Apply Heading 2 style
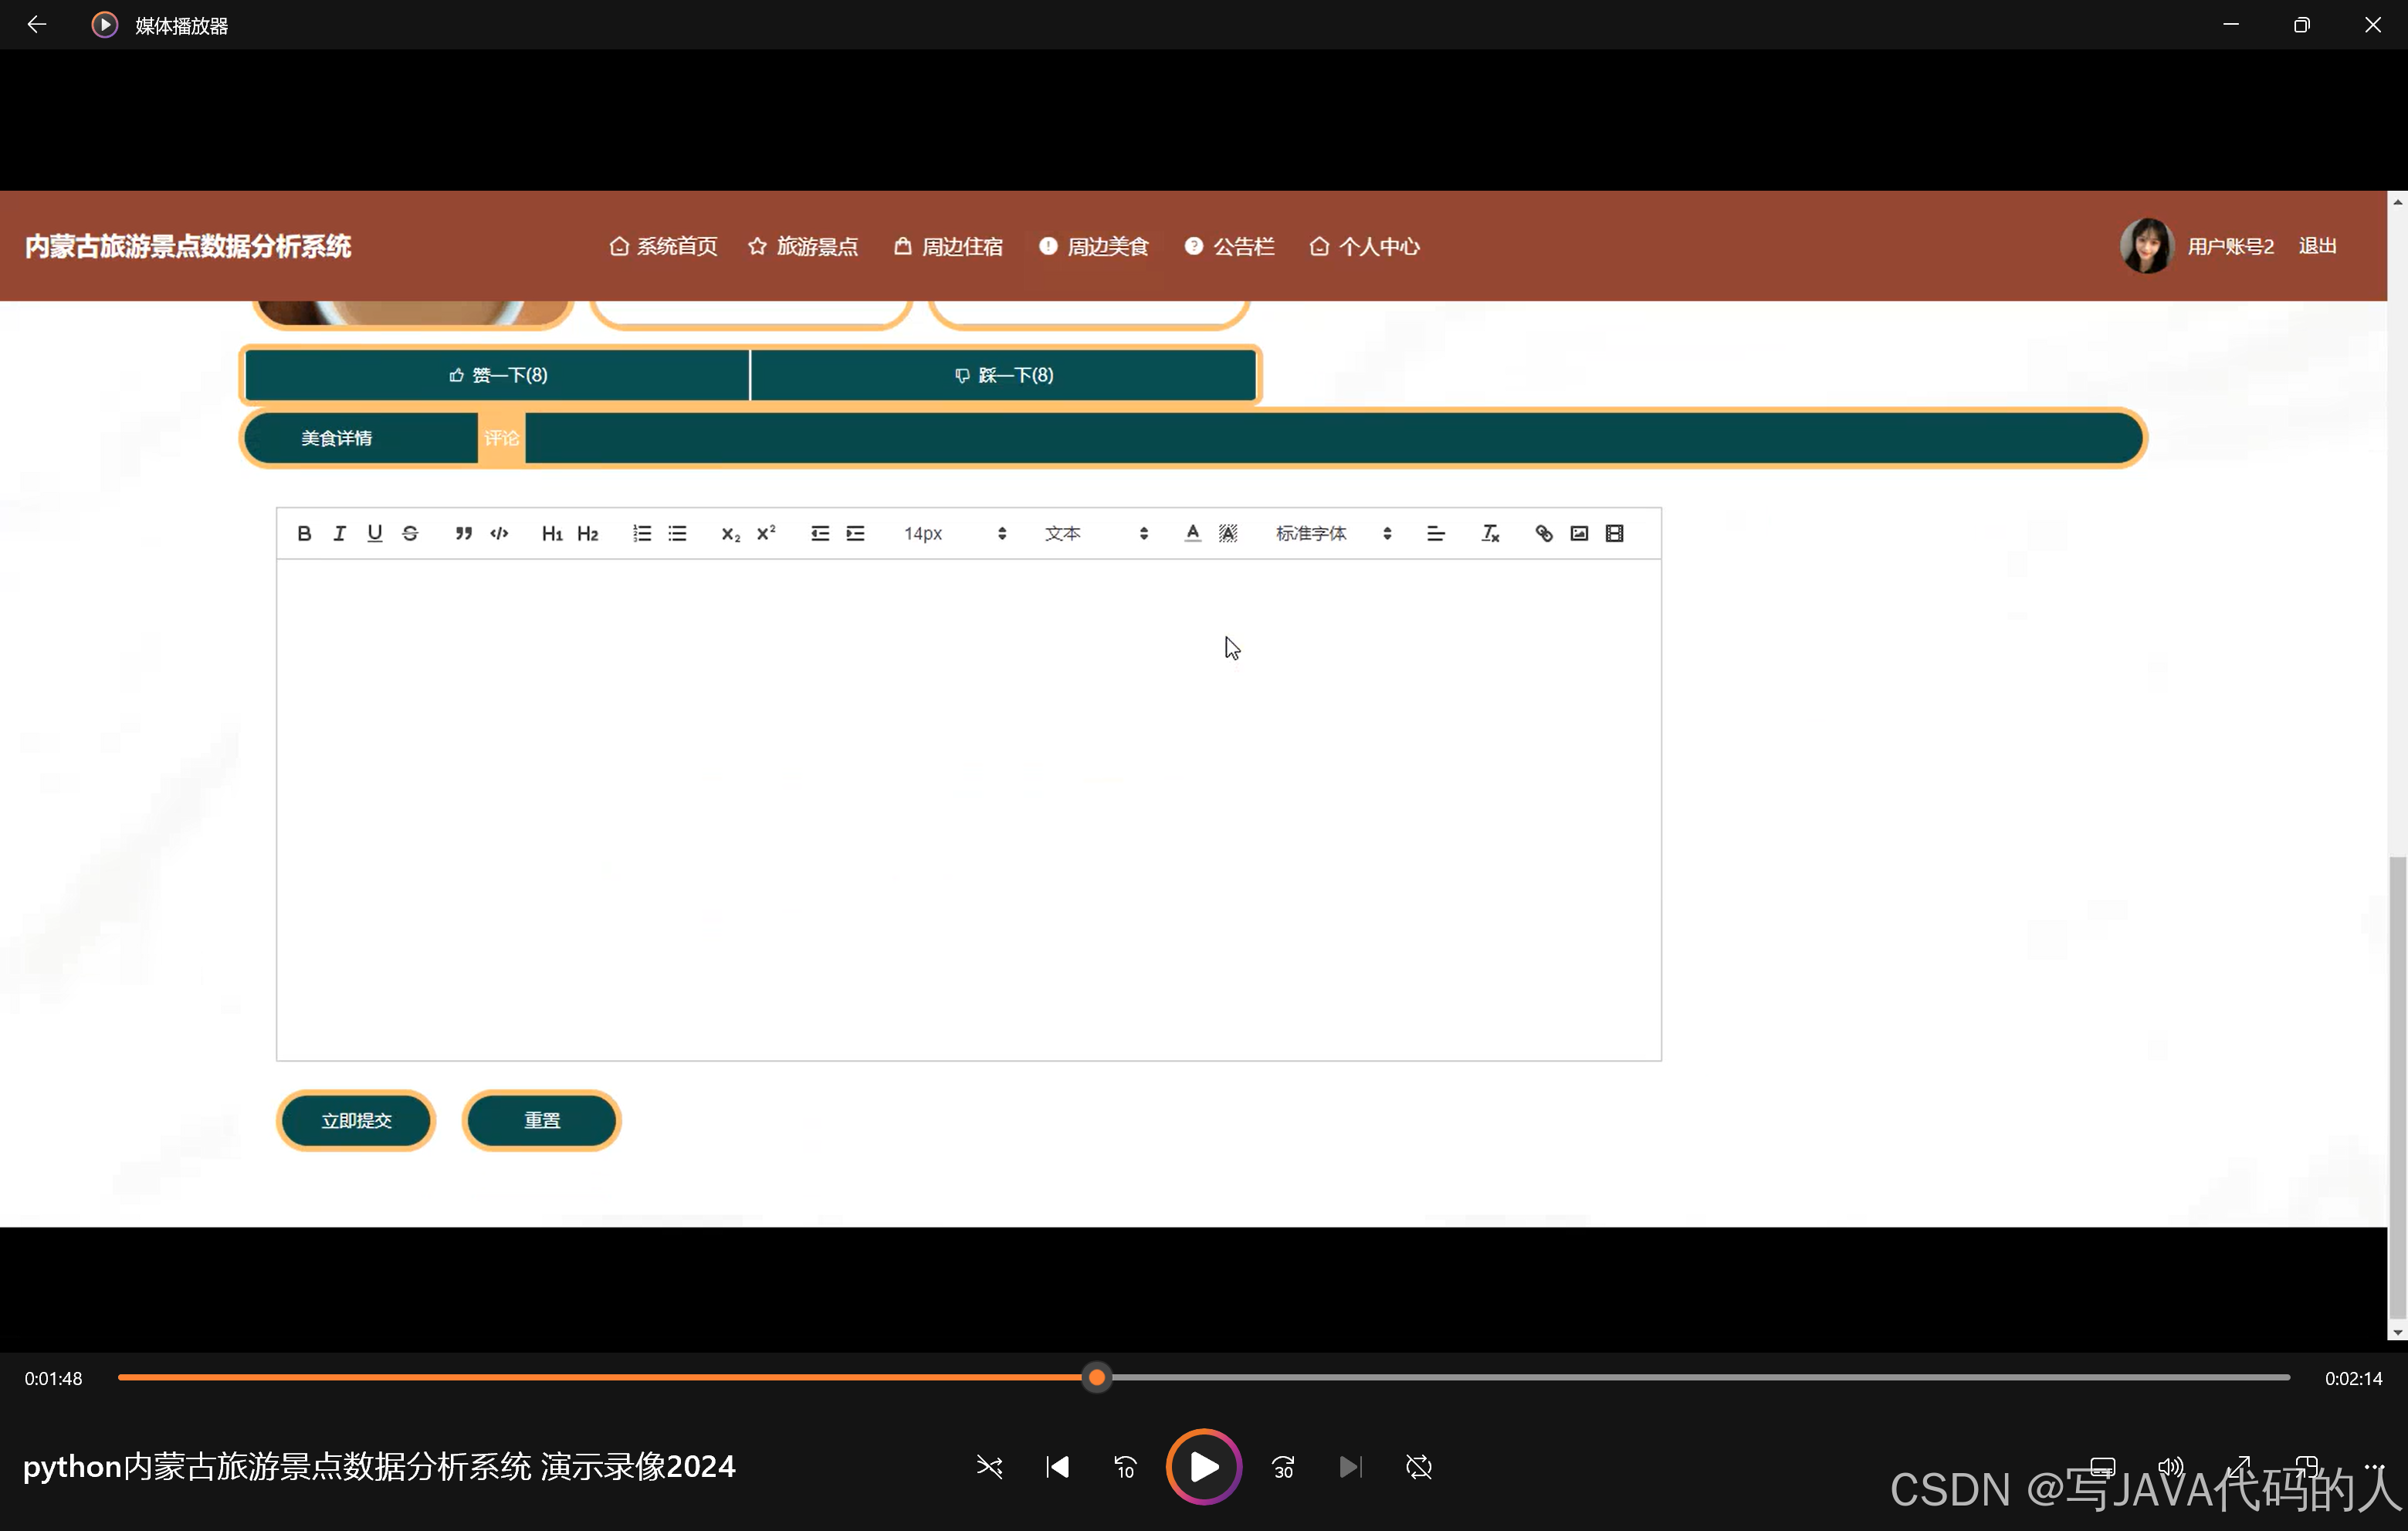Image resolution: width=2408 pixels, height=1531 pixels. coord(588,533)
